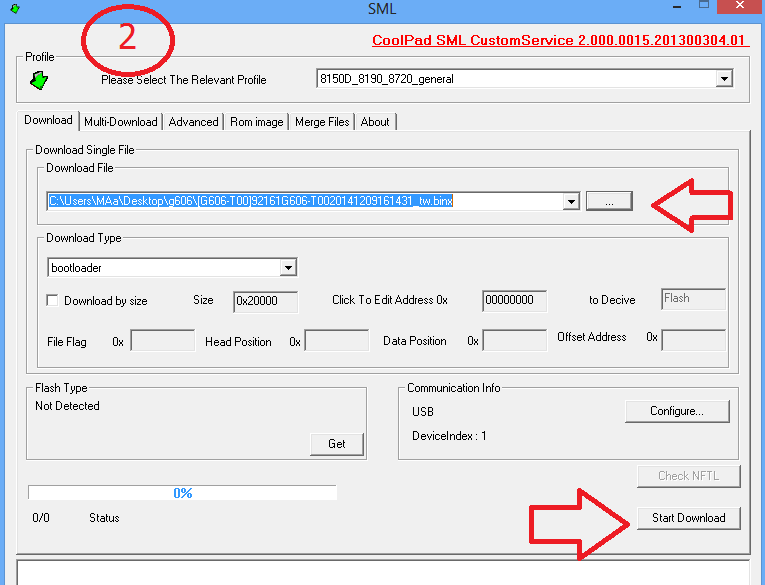Click the CoolPad SML CustomService version link
The height and width of the screenshot is (585, 765).
(x=559, y=40)
